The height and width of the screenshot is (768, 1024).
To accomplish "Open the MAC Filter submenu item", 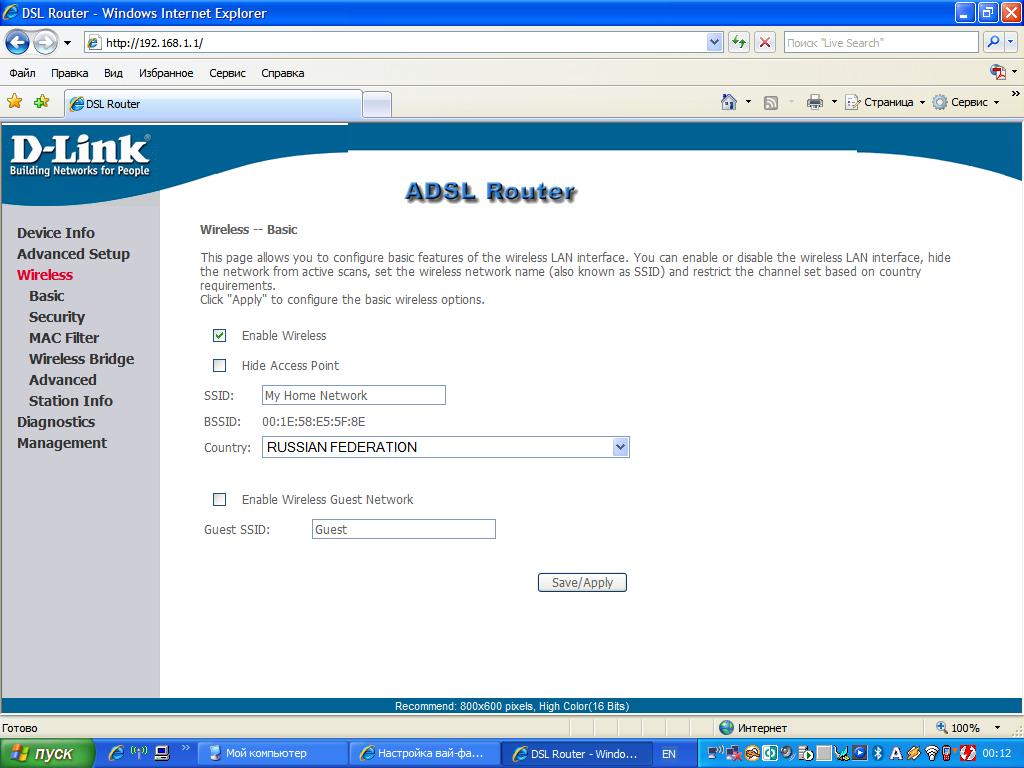I will 64,338.
